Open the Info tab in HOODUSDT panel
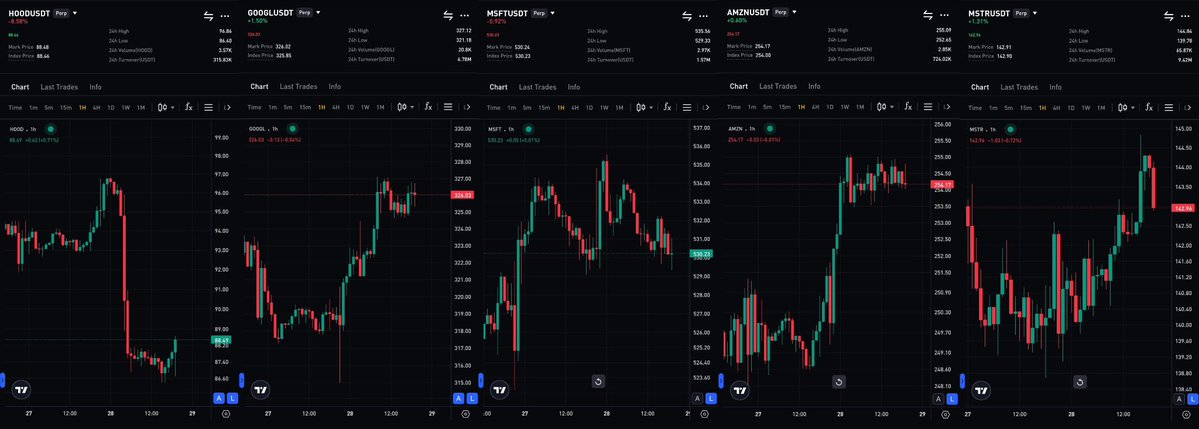1199x429 pixels. tap(96, 87)
